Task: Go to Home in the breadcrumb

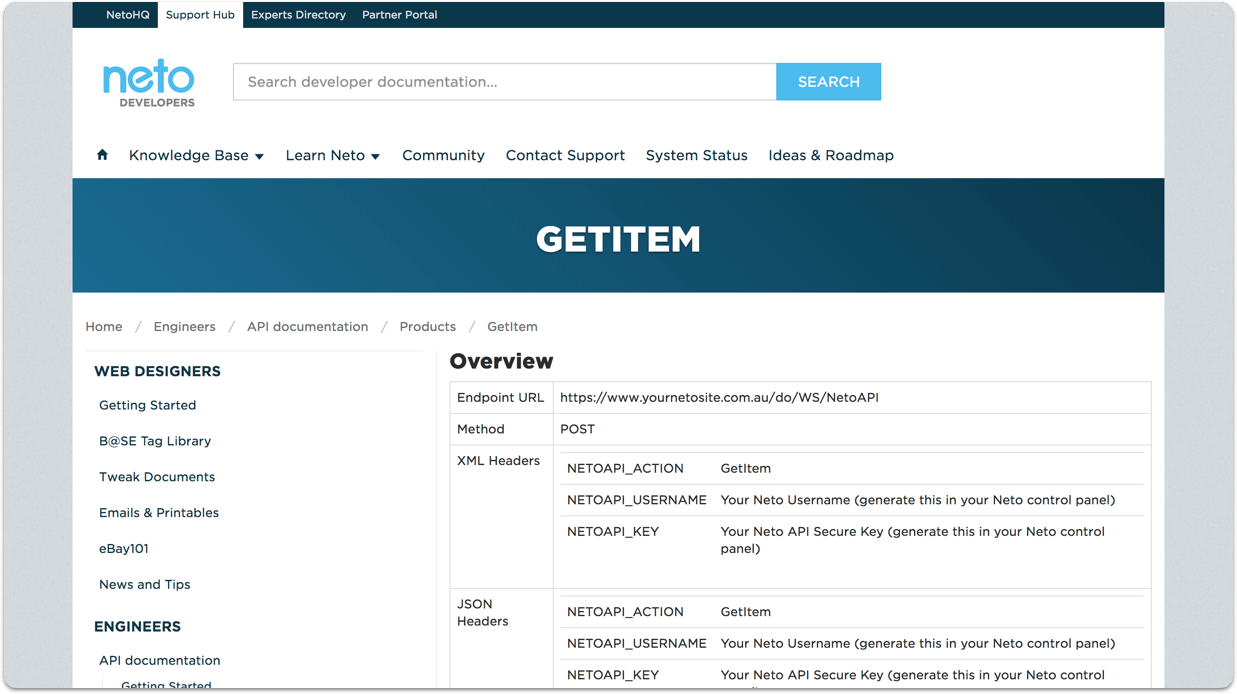Action: (104, 327)
